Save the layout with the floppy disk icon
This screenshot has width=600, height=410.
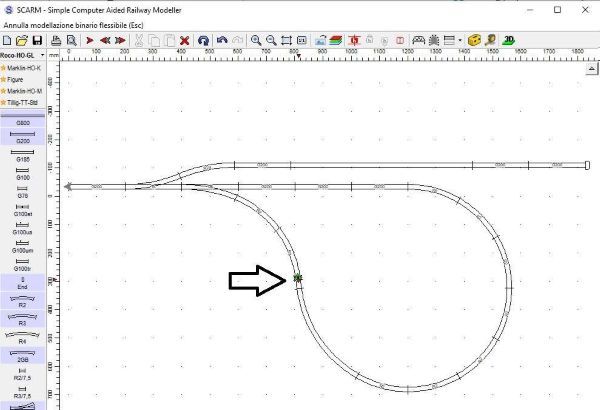pyautogui.click(x=37, y=41)
